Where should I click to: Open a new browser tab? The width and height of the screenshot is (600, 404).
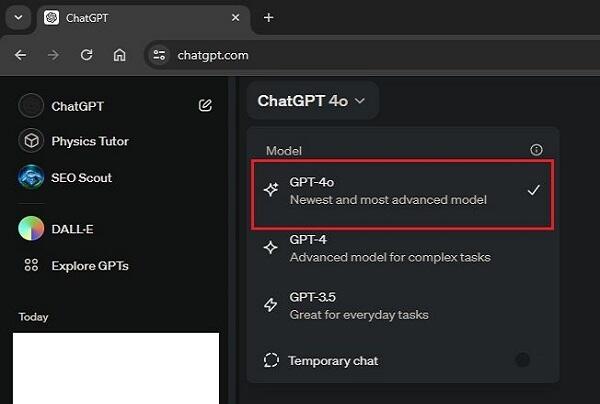pos(268,18)
